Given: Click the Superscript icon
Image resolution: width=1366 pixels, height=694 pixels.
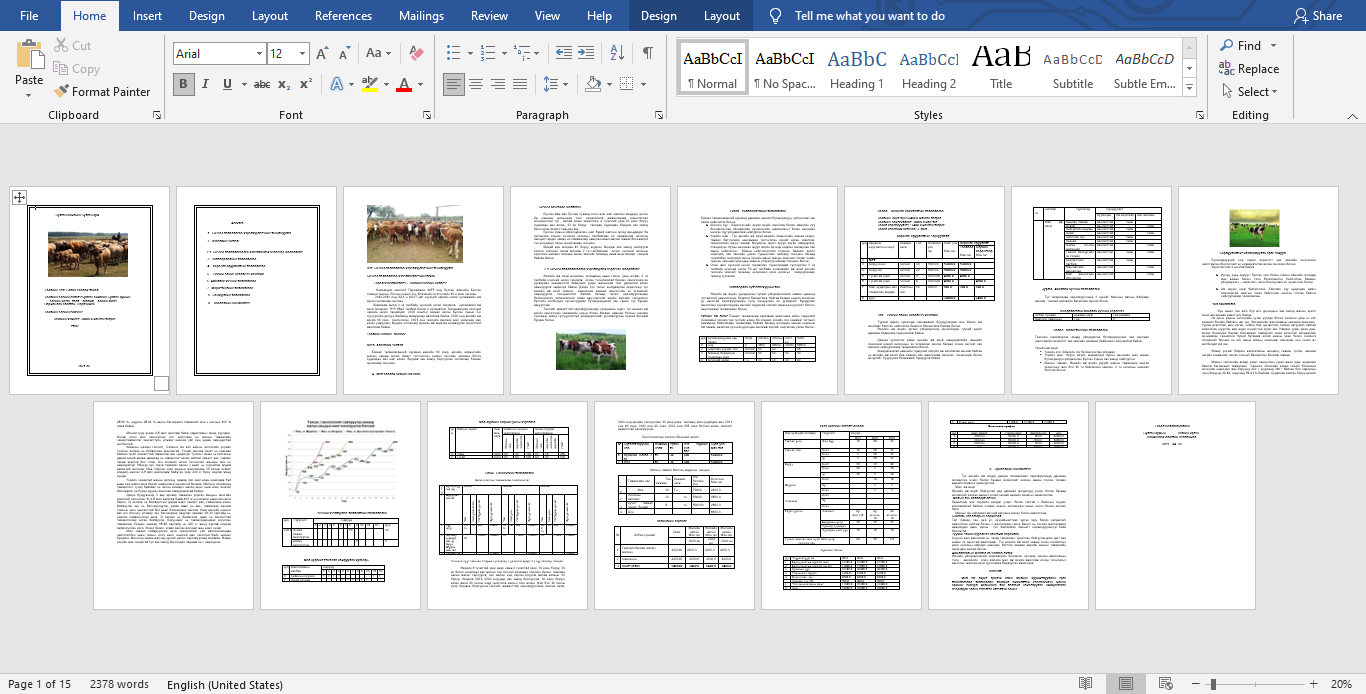Looking at the screenshot, I should pos(306,85).
